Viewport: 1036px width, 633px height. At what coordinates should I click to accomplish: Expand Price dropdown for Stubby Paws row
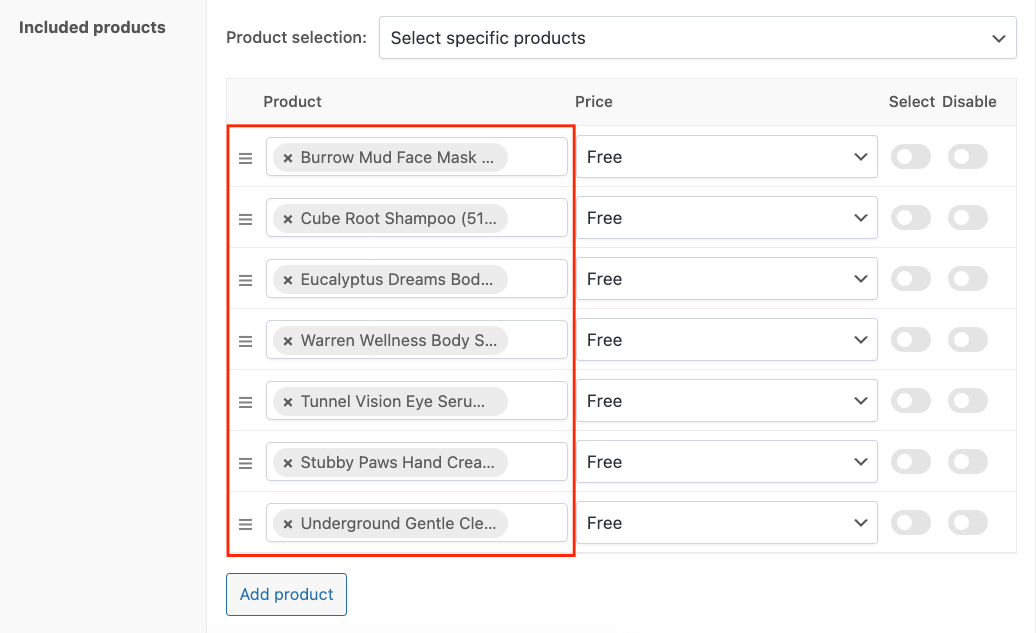pos(726,462)
